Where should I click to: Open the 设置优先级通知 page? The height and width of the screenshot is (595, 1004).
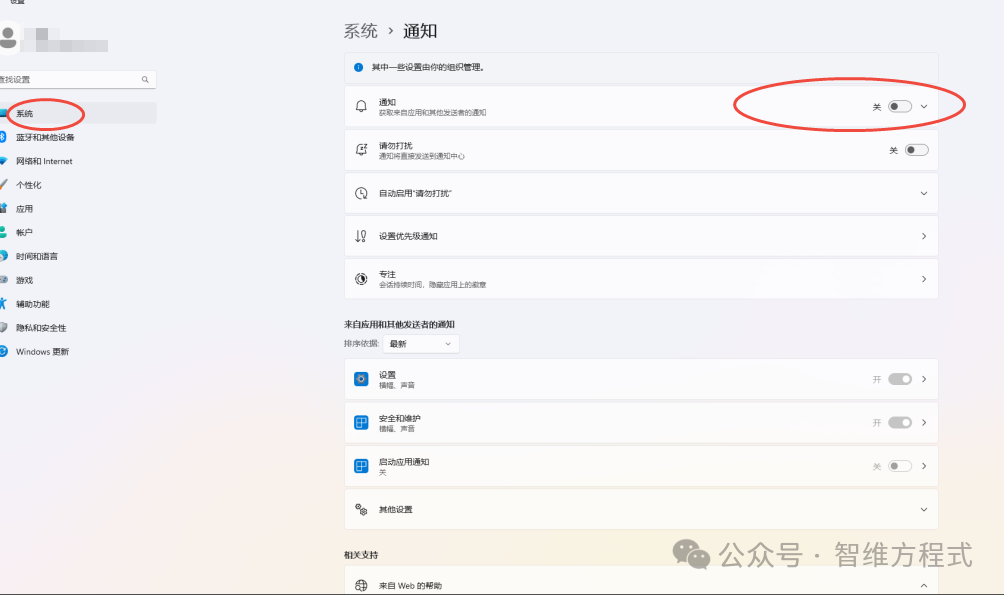[640, 236]
